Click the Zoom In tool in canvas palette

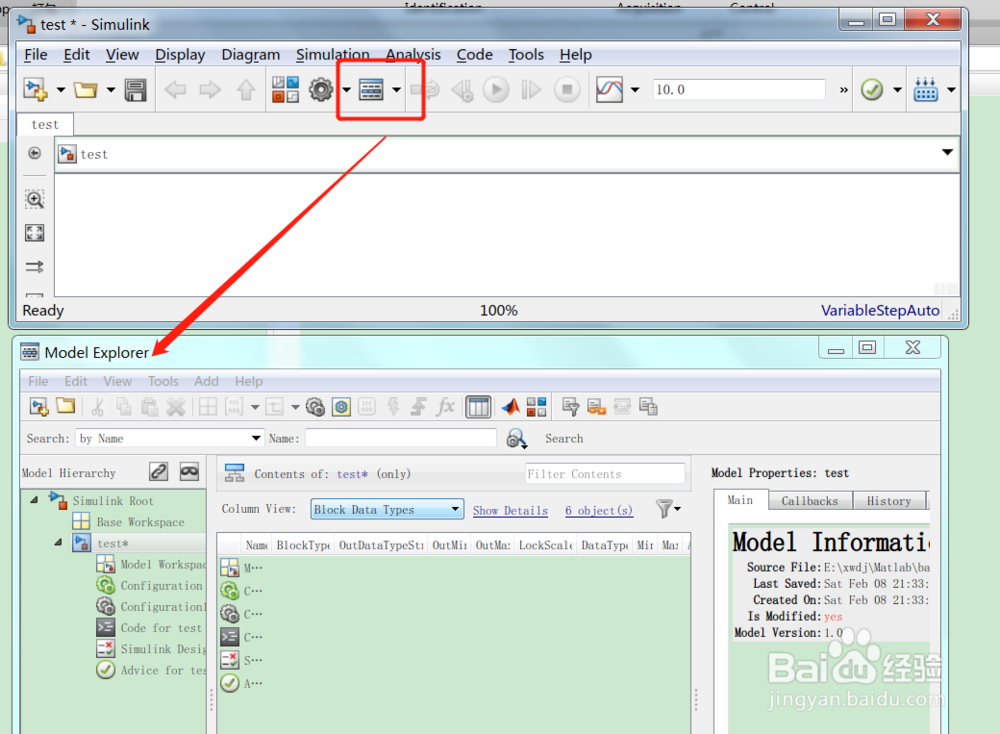point(34,200)
